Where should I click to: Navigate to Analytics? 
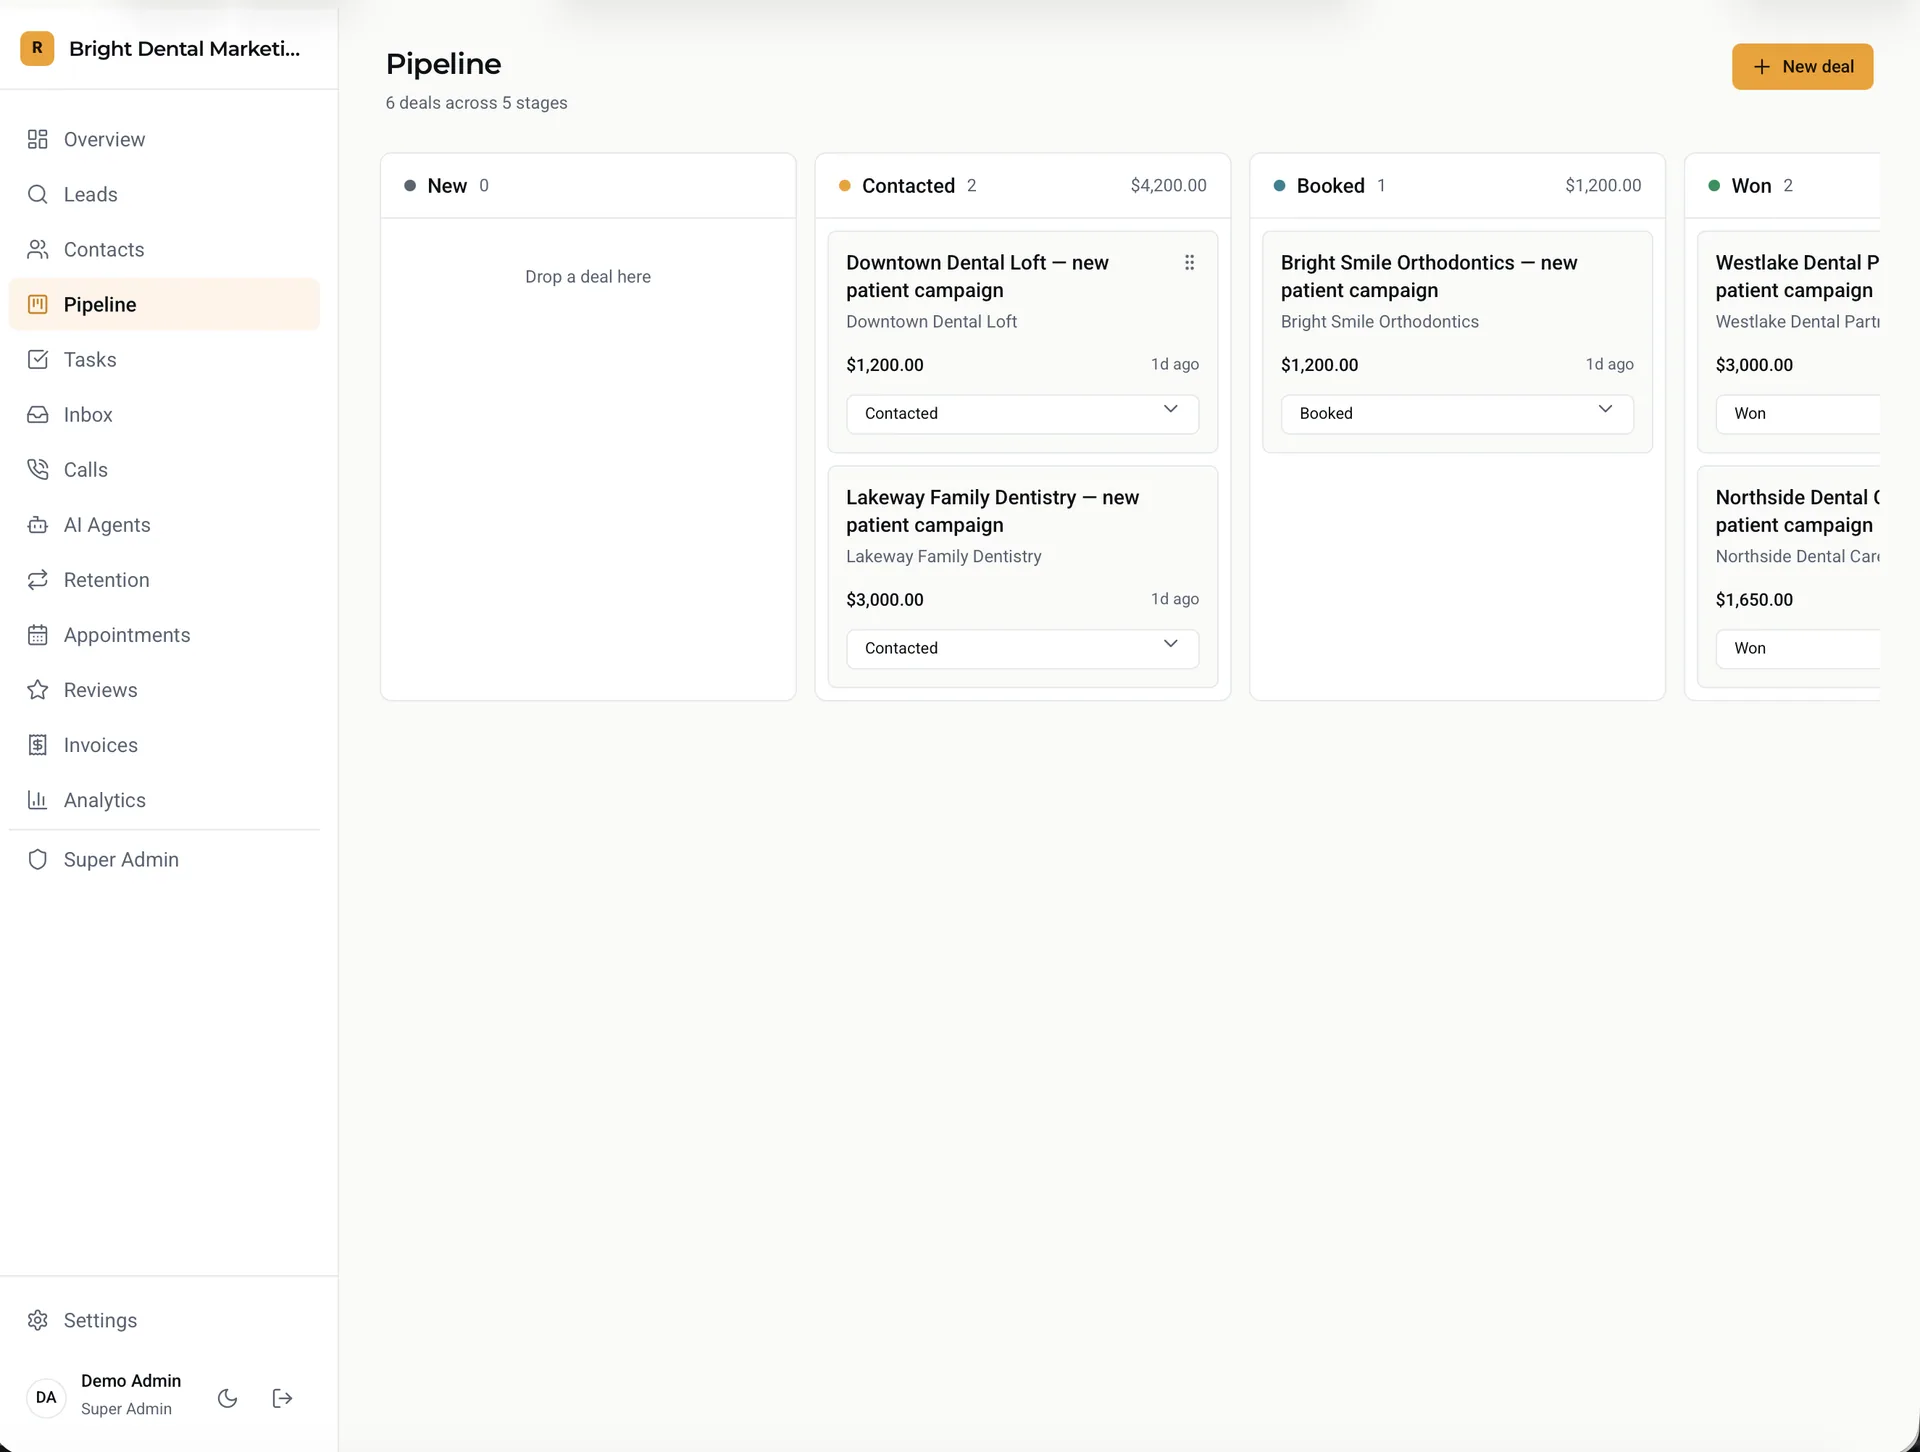coord(164,799)
